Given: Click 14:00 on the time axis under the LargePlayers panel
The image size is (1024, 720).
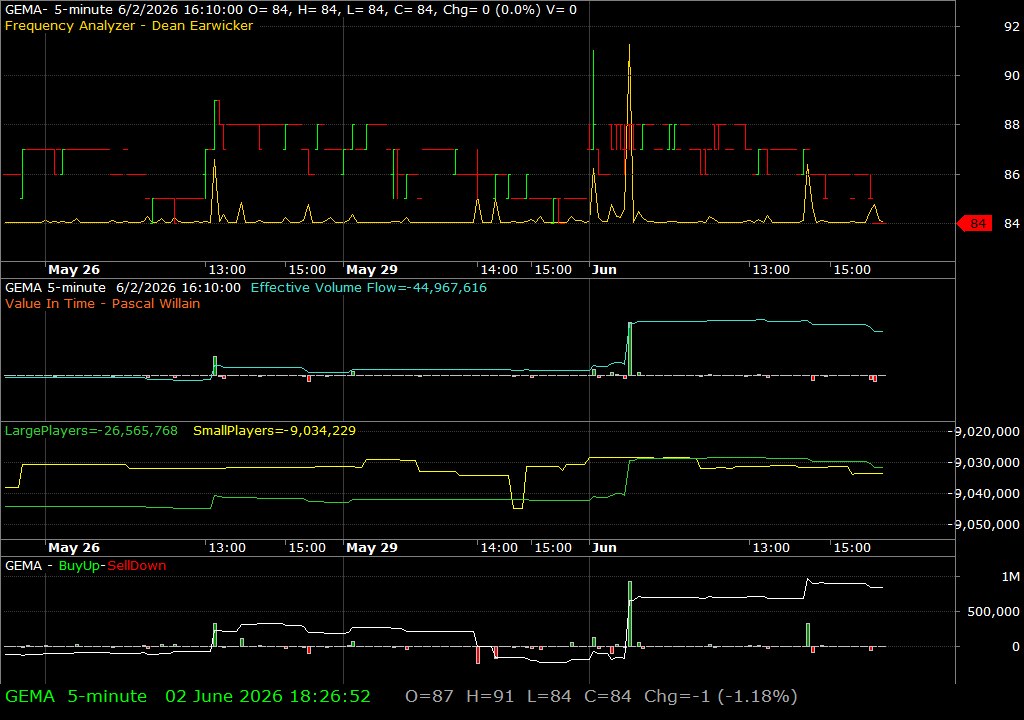Looking at the screenshot, I should 499,548.
